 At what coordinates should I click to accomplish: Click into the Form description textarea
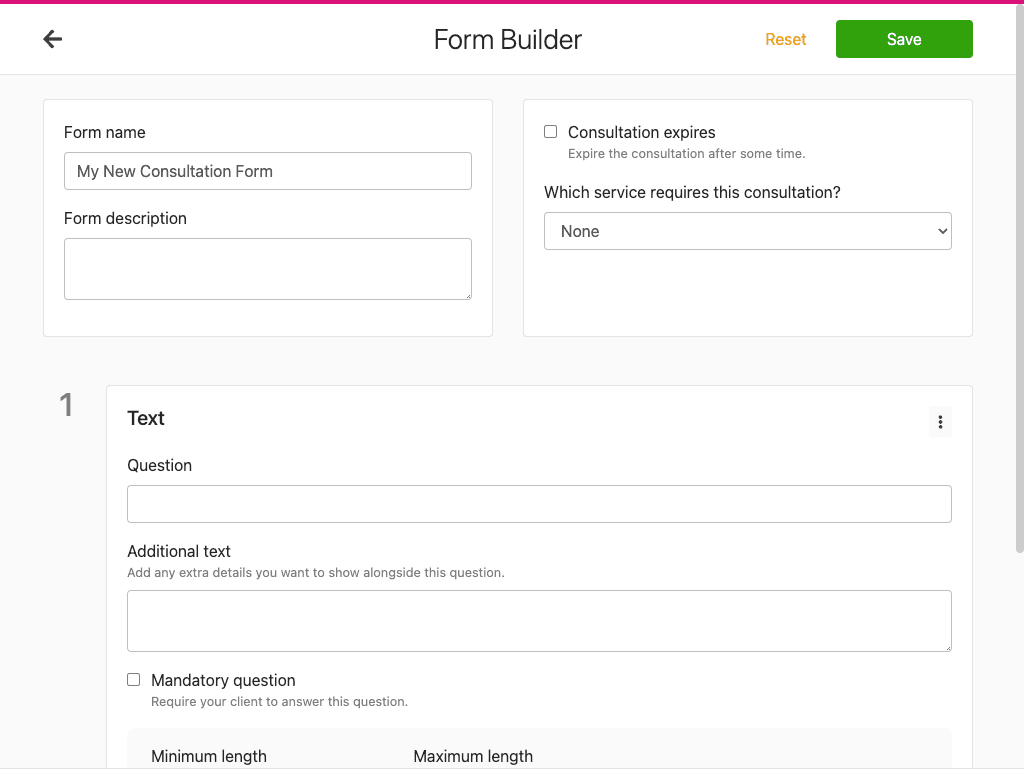coord(268,268)
